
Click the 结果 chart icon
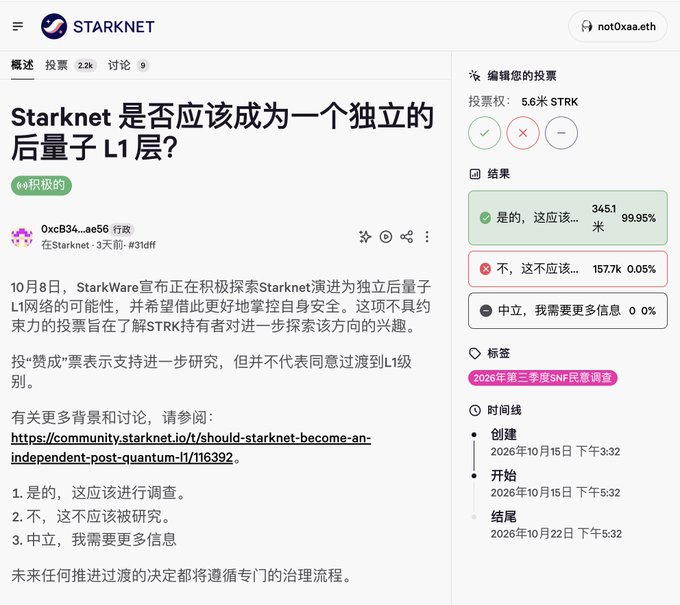tap(475, 174)
